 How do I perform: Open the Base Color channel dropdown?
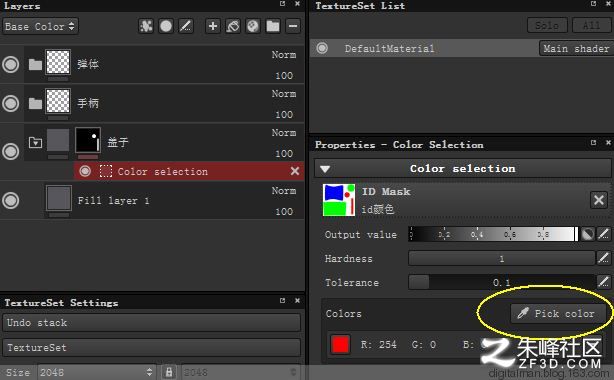pos(40,26)
